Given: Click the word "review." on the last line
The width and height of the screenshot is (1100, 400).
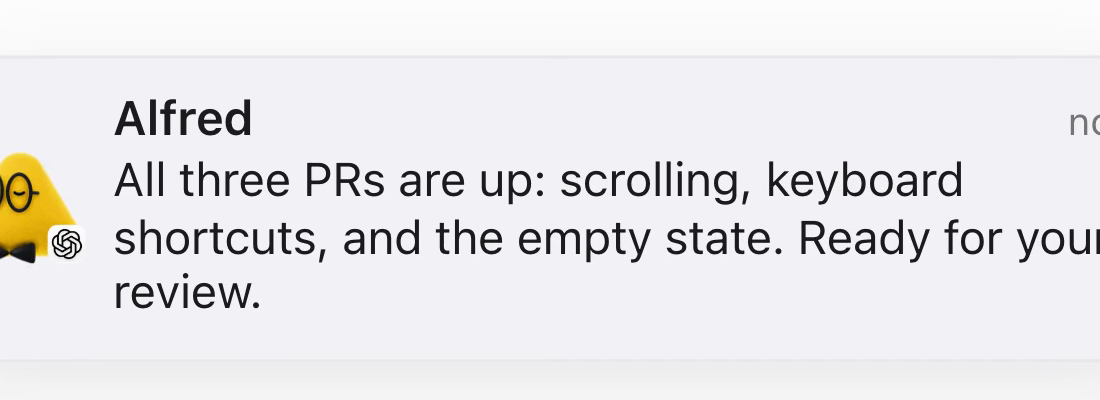Looking at the screenshot, I should coord(187,295).
